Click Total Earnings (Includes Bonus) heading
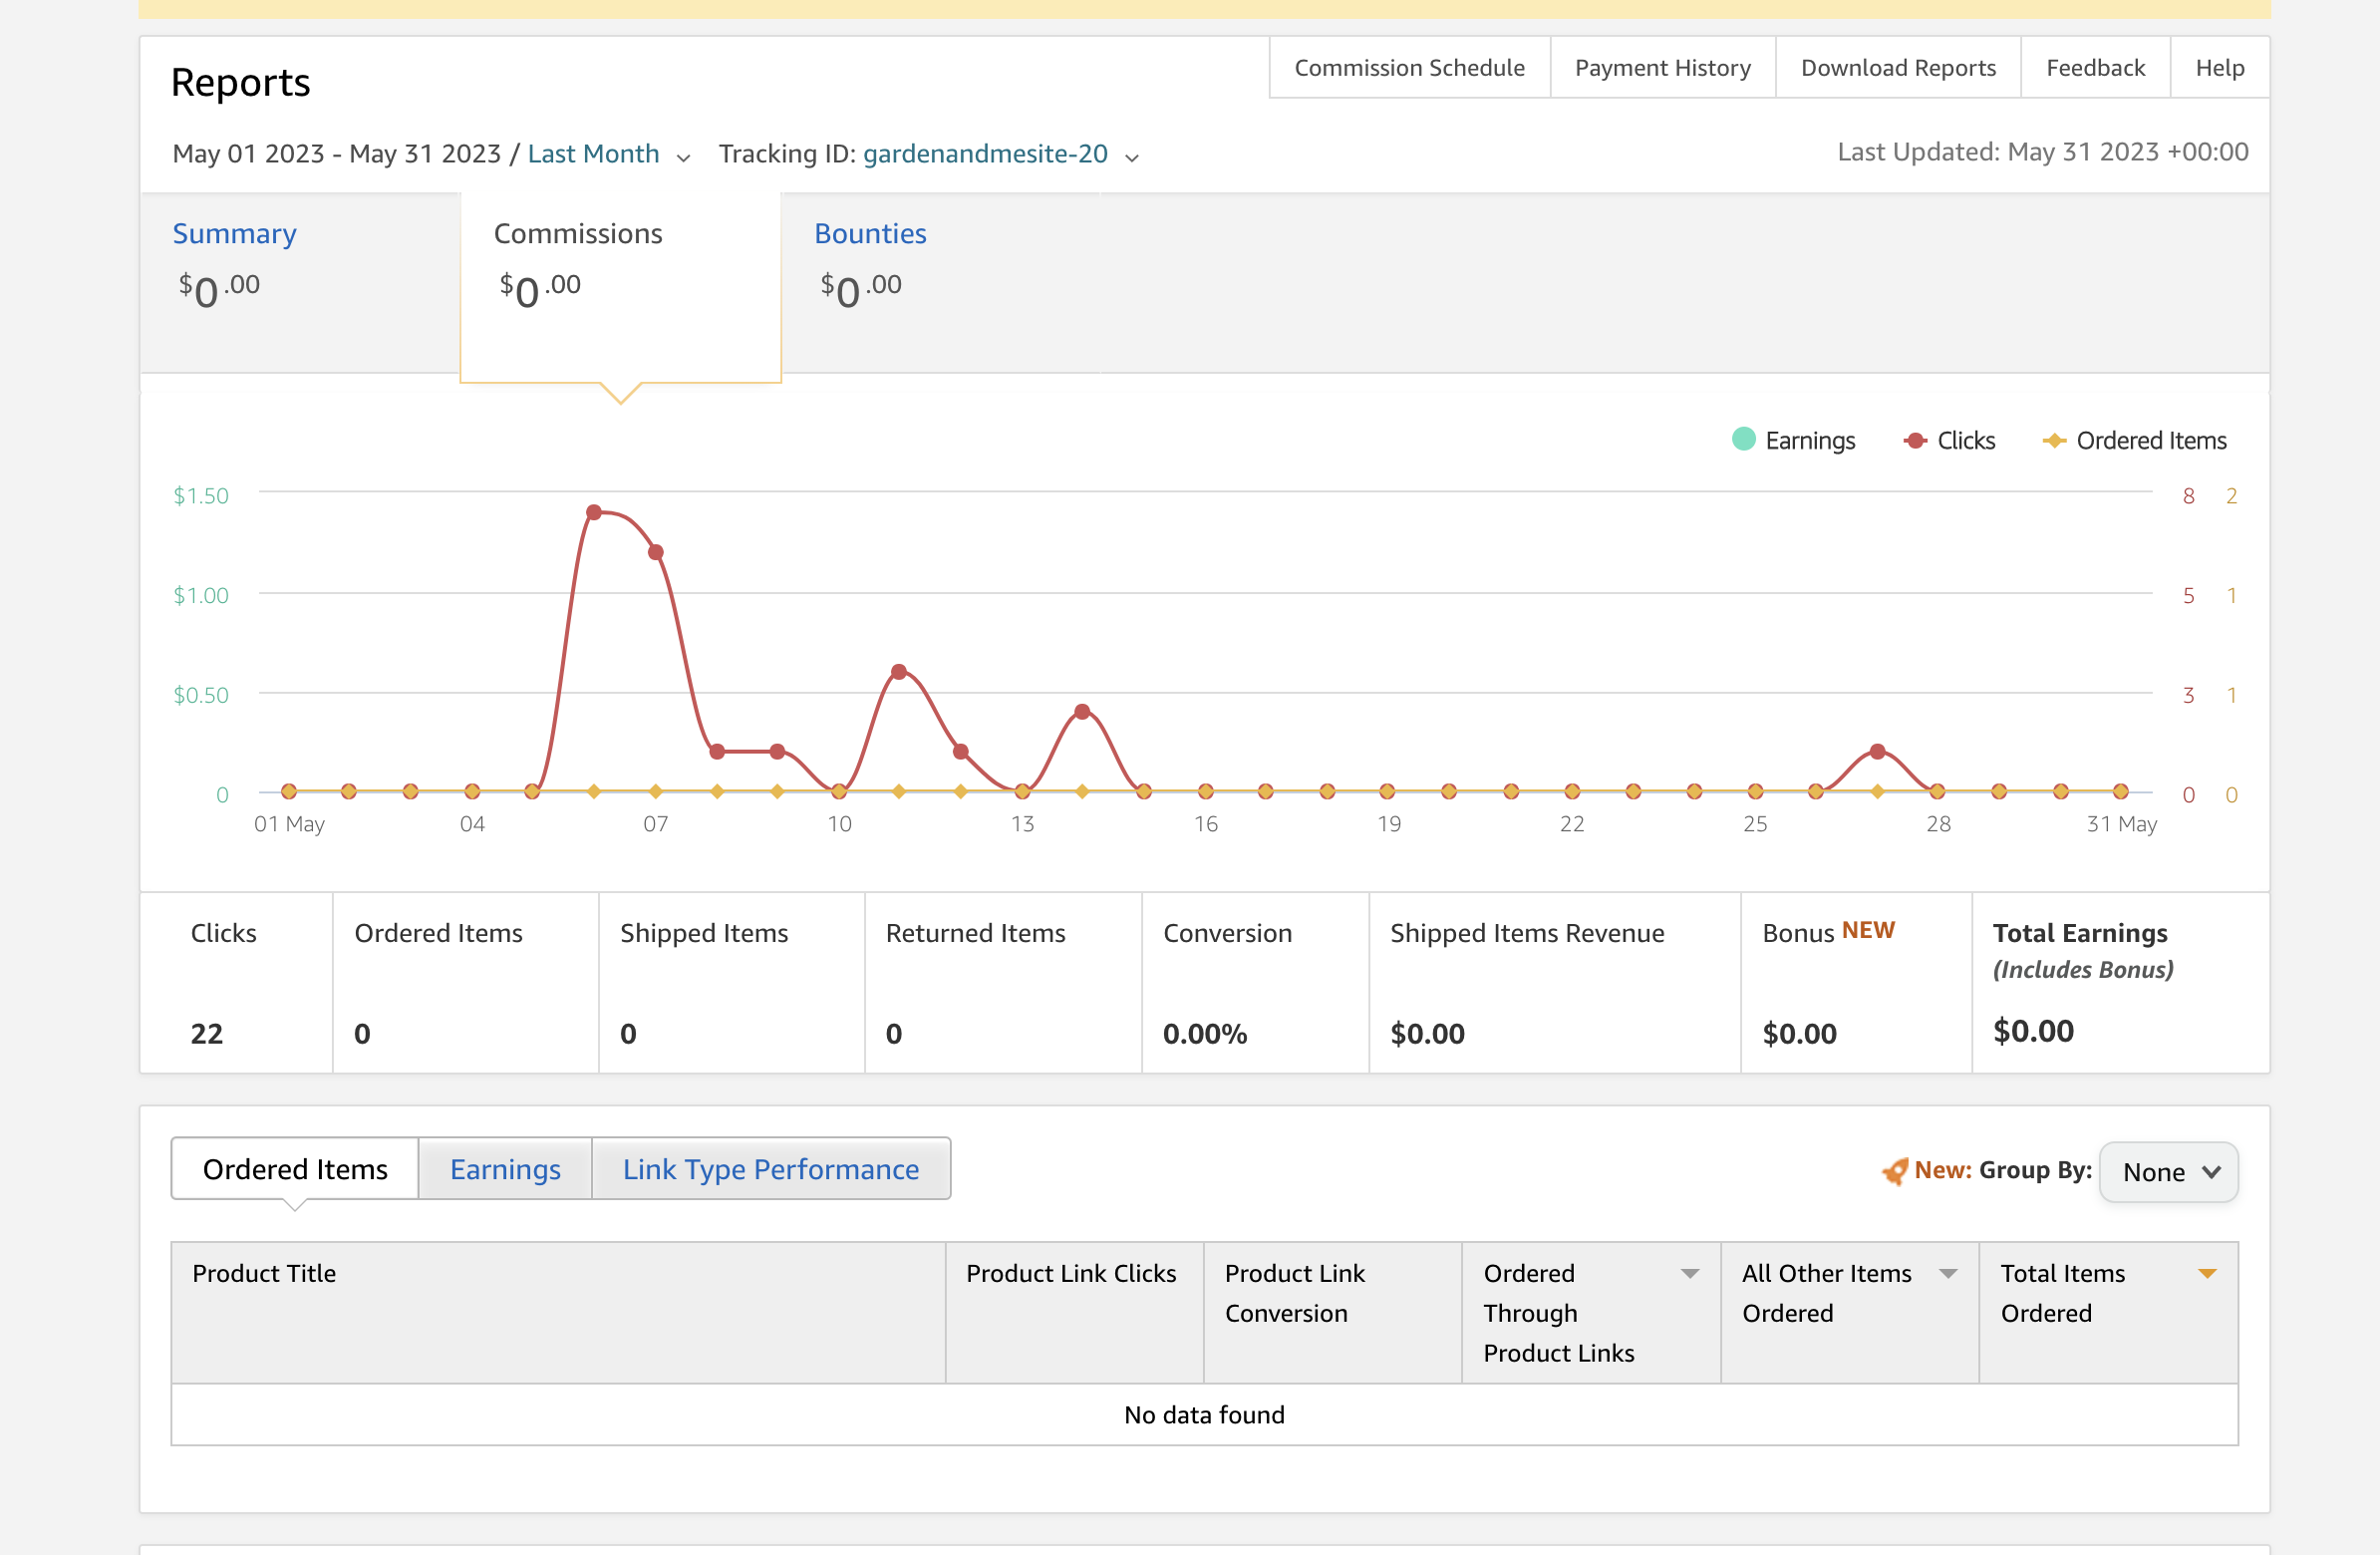The height and width of the screenshot is (1555, 2380). point(2083,950)
